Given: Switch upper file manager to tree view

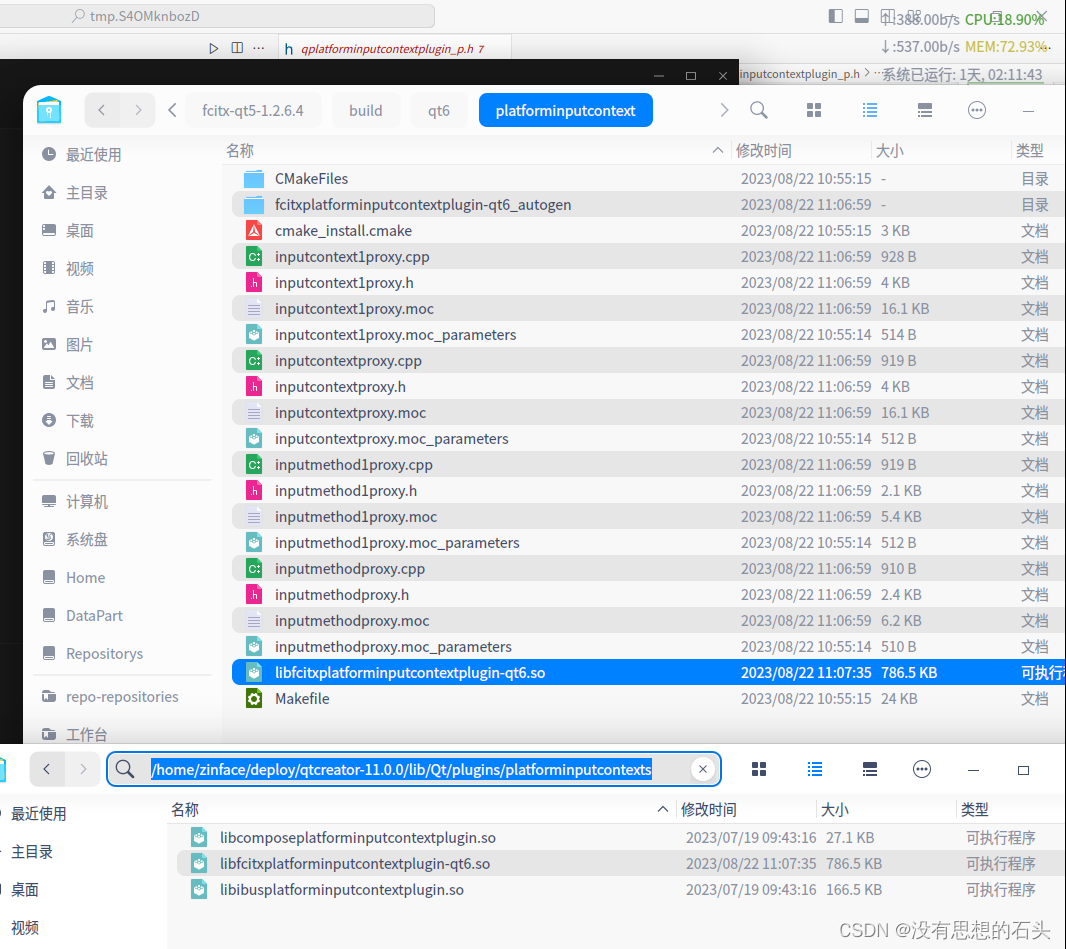Looking at the screenshot, I should pyautogui.click(x=925, y=110).
